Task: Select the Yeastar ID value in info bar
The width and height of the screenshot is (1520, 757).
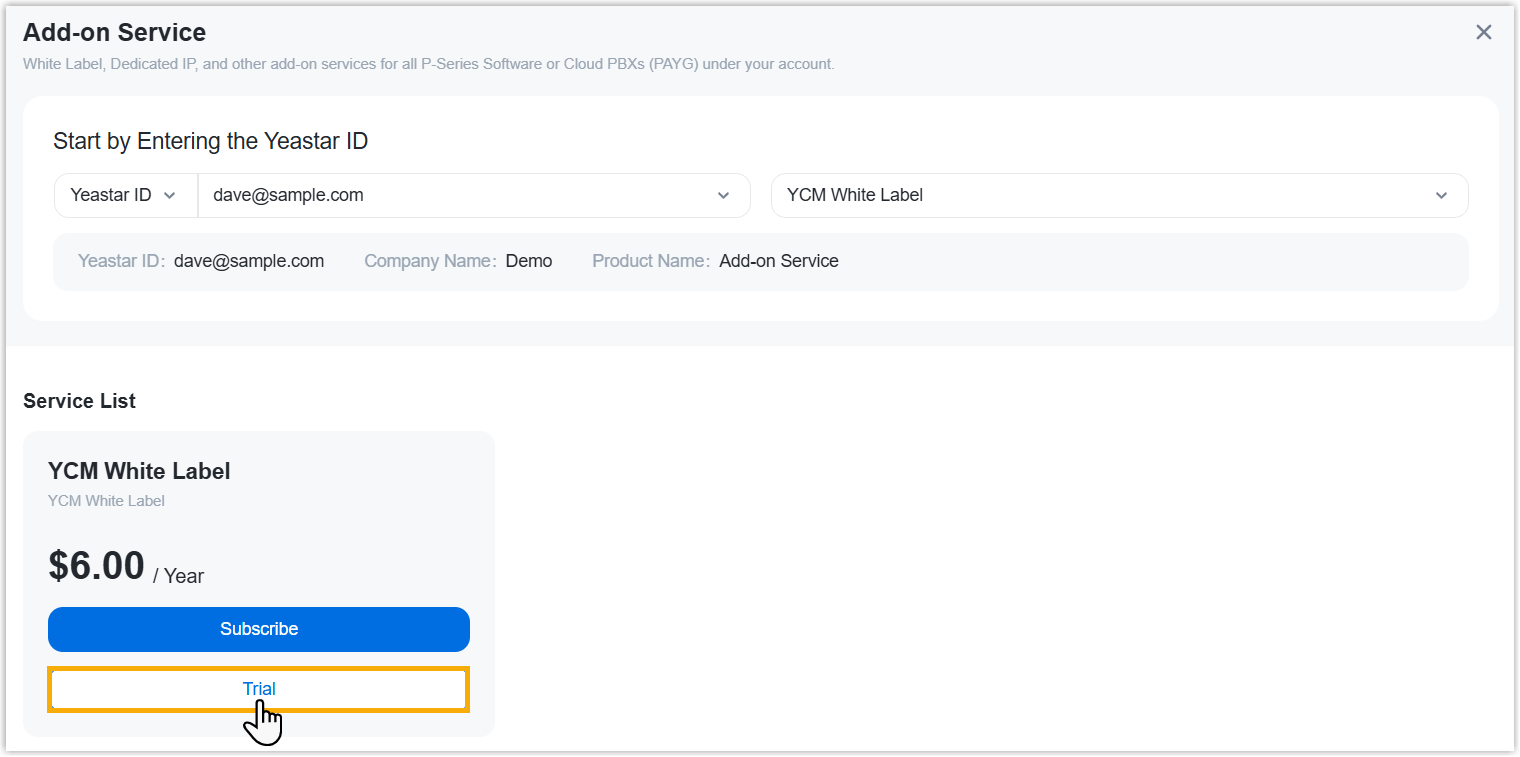Action: click(x=249, y=261)
